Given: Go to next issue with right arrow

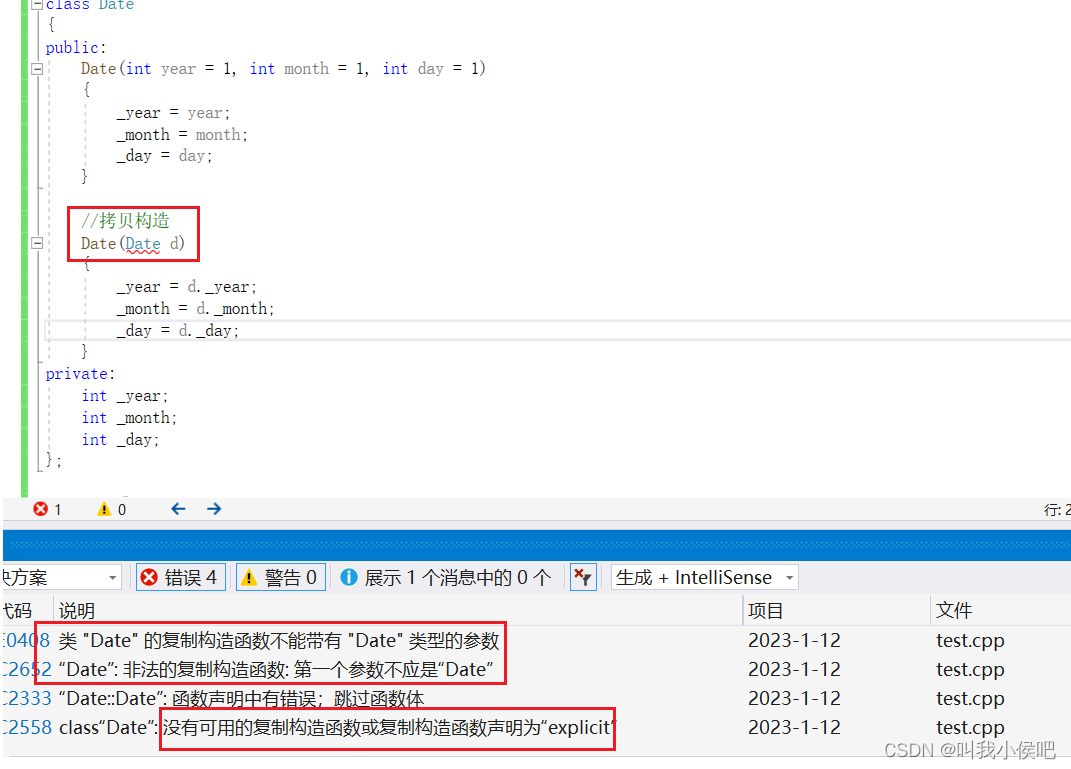Looking at the screenshot, I should [x=214, y=509].
